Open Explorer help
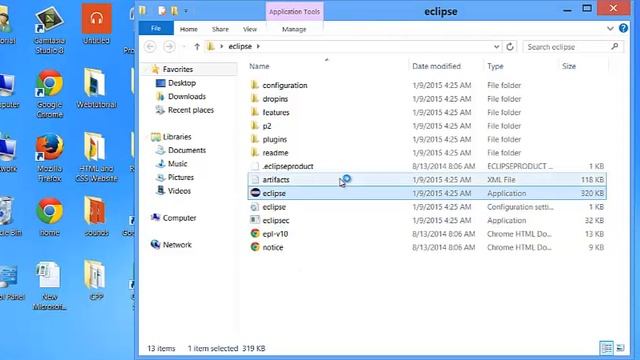Screen dimensions: 640x360 (623, 28)
